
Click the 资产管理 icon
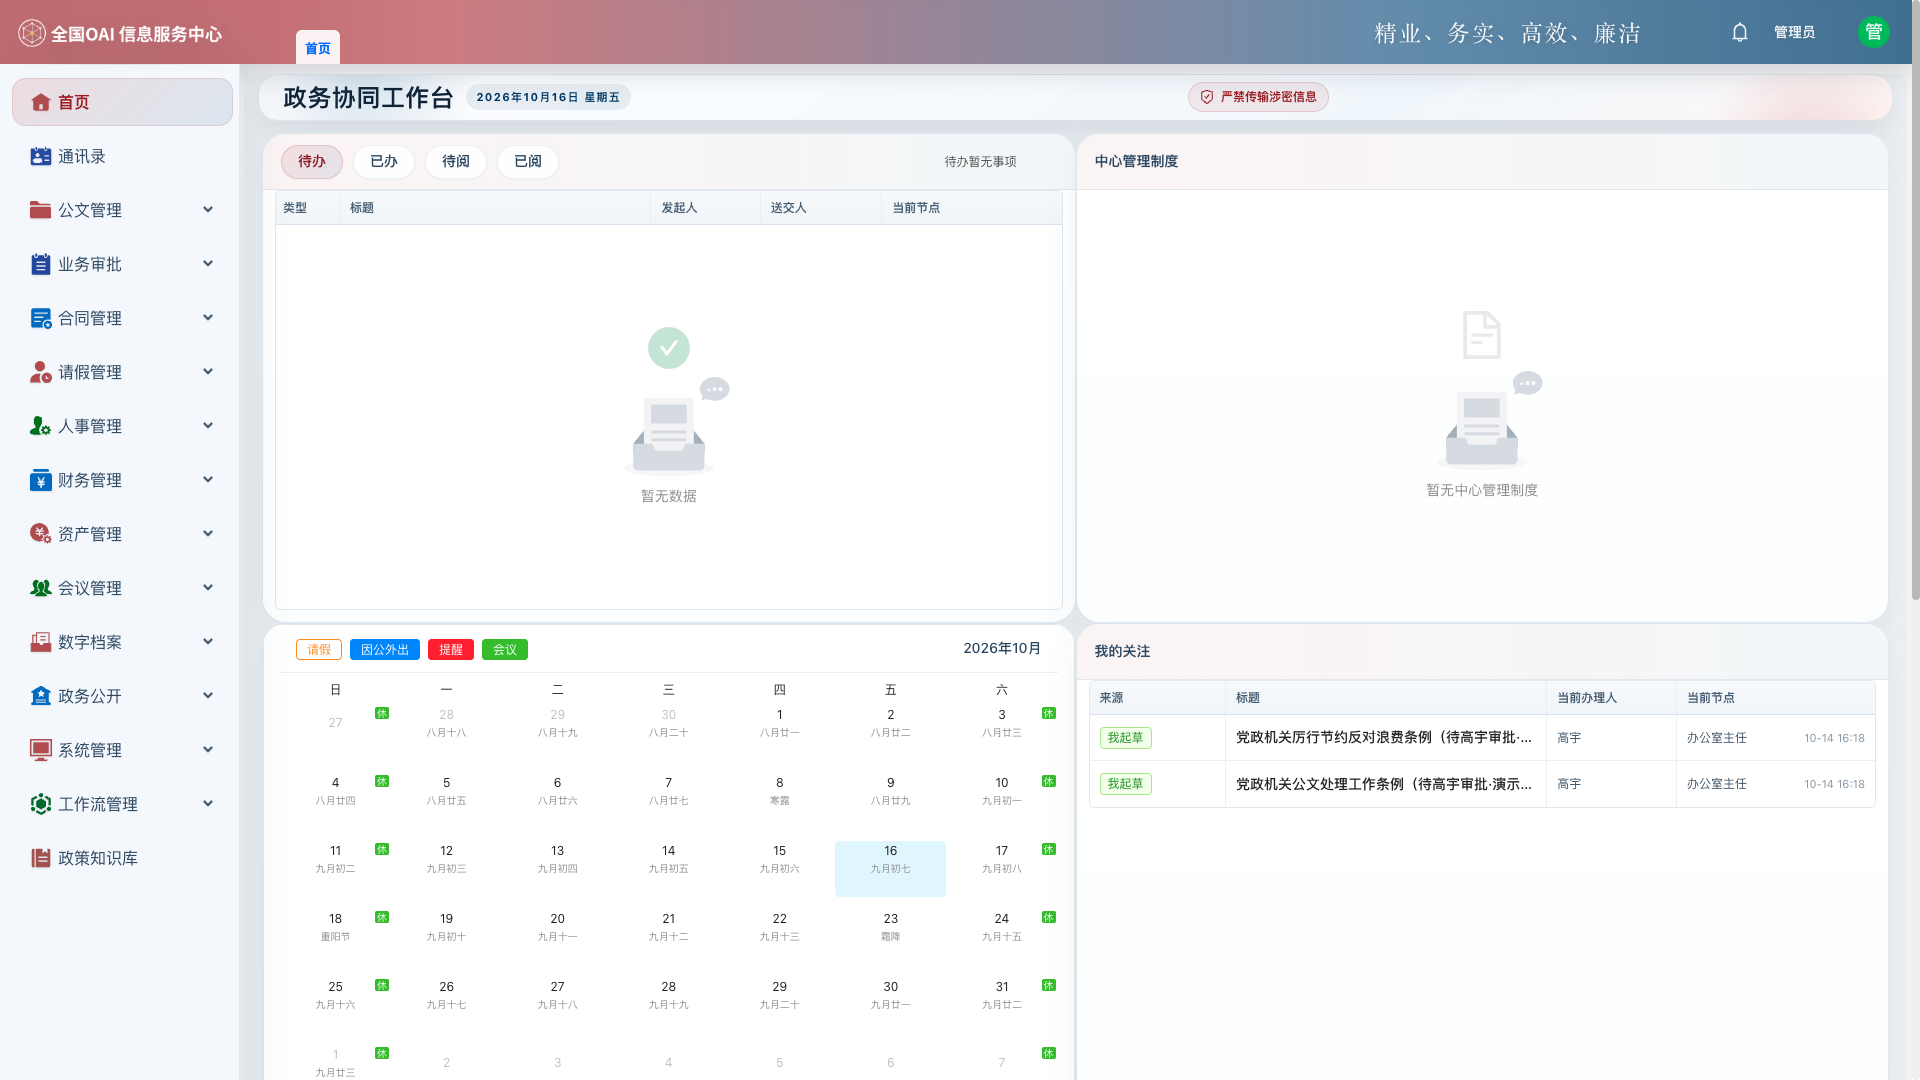(x=41, y=534)
